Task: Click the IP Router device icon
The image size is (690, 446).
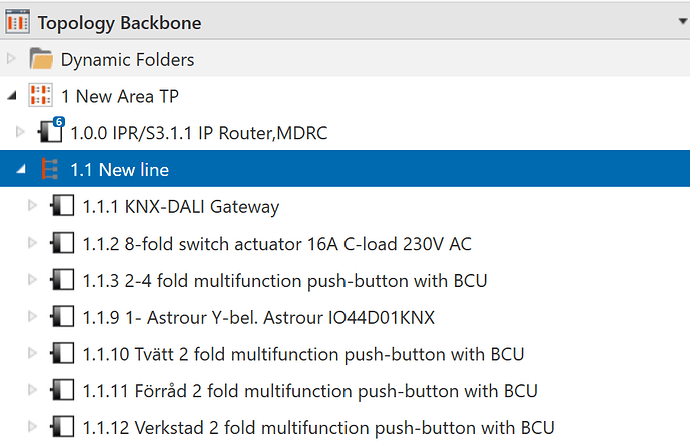Action: (51, 132)
